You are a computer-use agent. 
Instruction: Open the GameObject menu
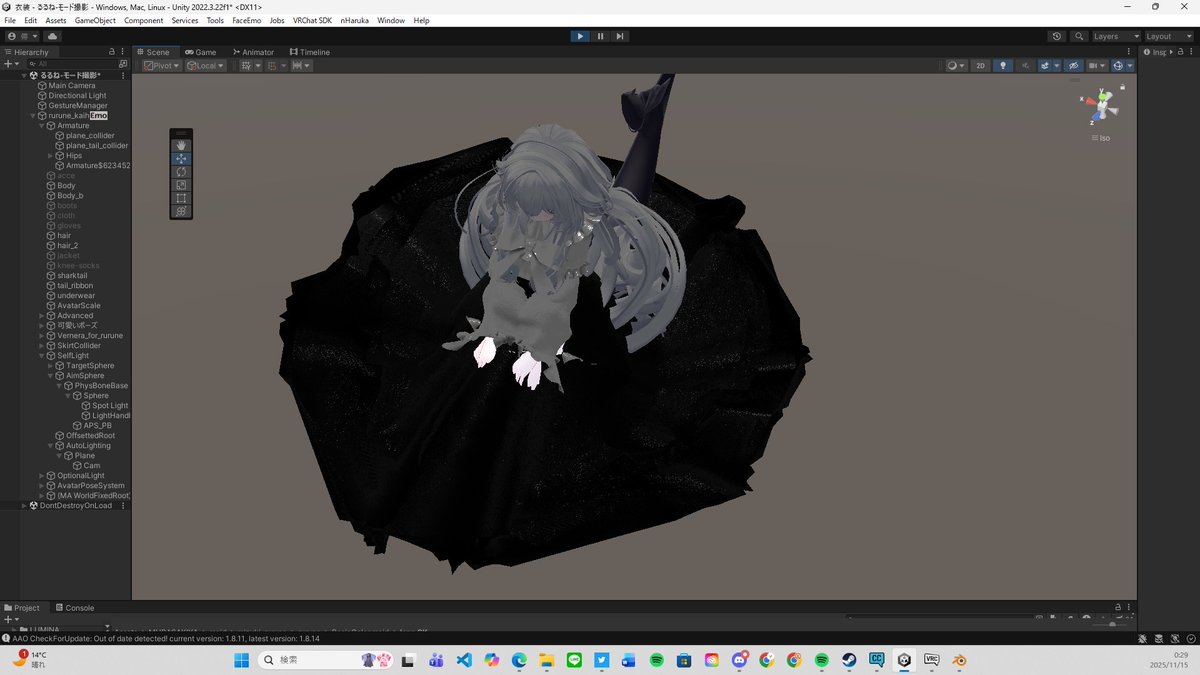coord(95,20)
